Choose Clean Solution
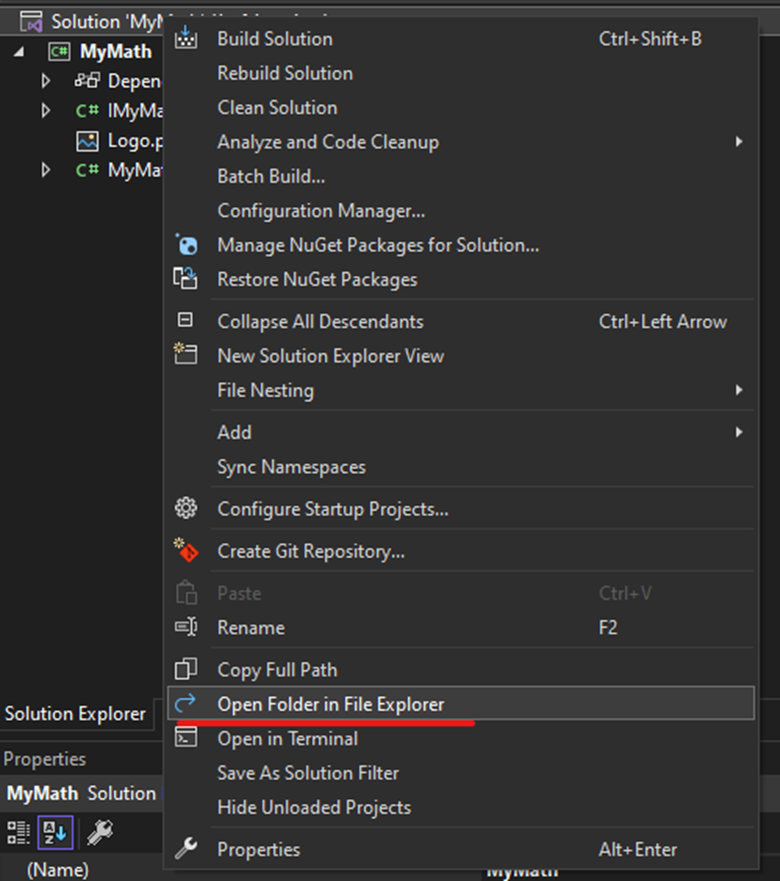 (x=461, y=107)
